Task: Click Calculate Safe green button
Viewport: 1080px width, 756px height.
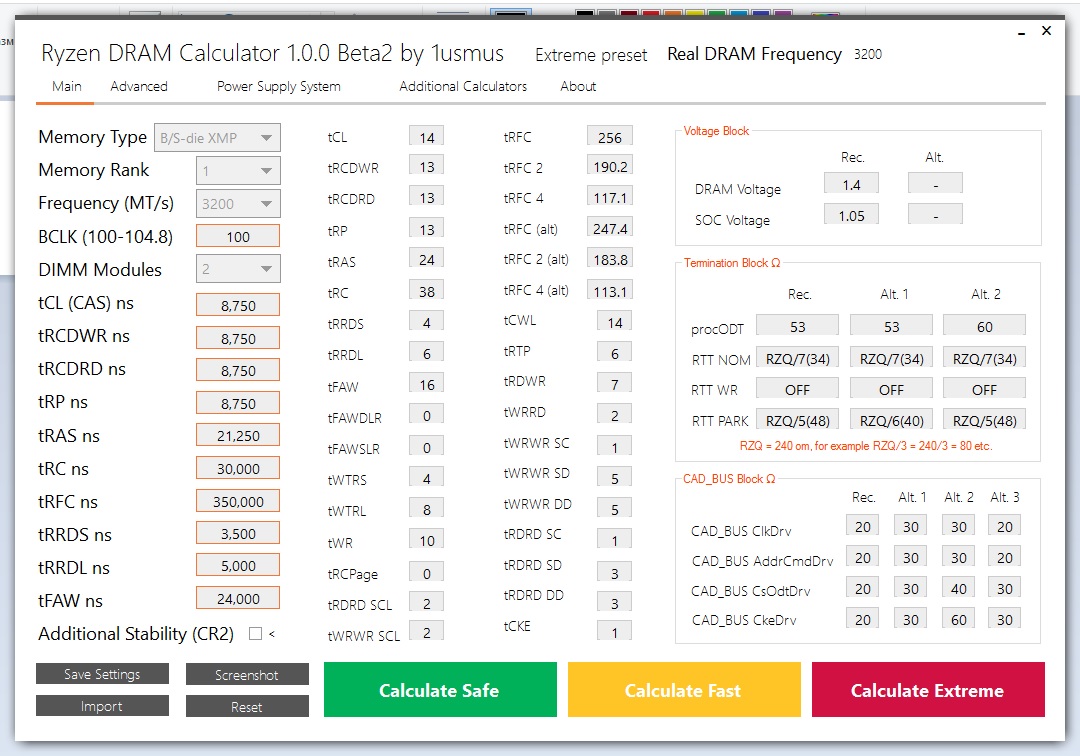Action: pyautogui.click(x=440, y=690)
